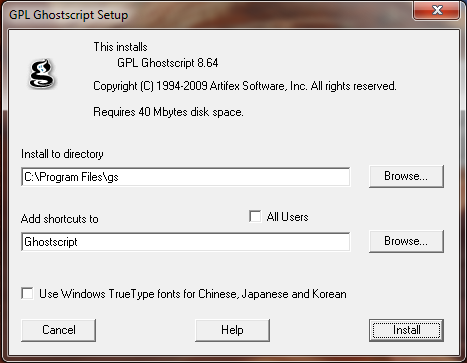Screen dimensions: 467x363
Task: Close the GPL Ghostscript Setup window
Action: [436, 10]
